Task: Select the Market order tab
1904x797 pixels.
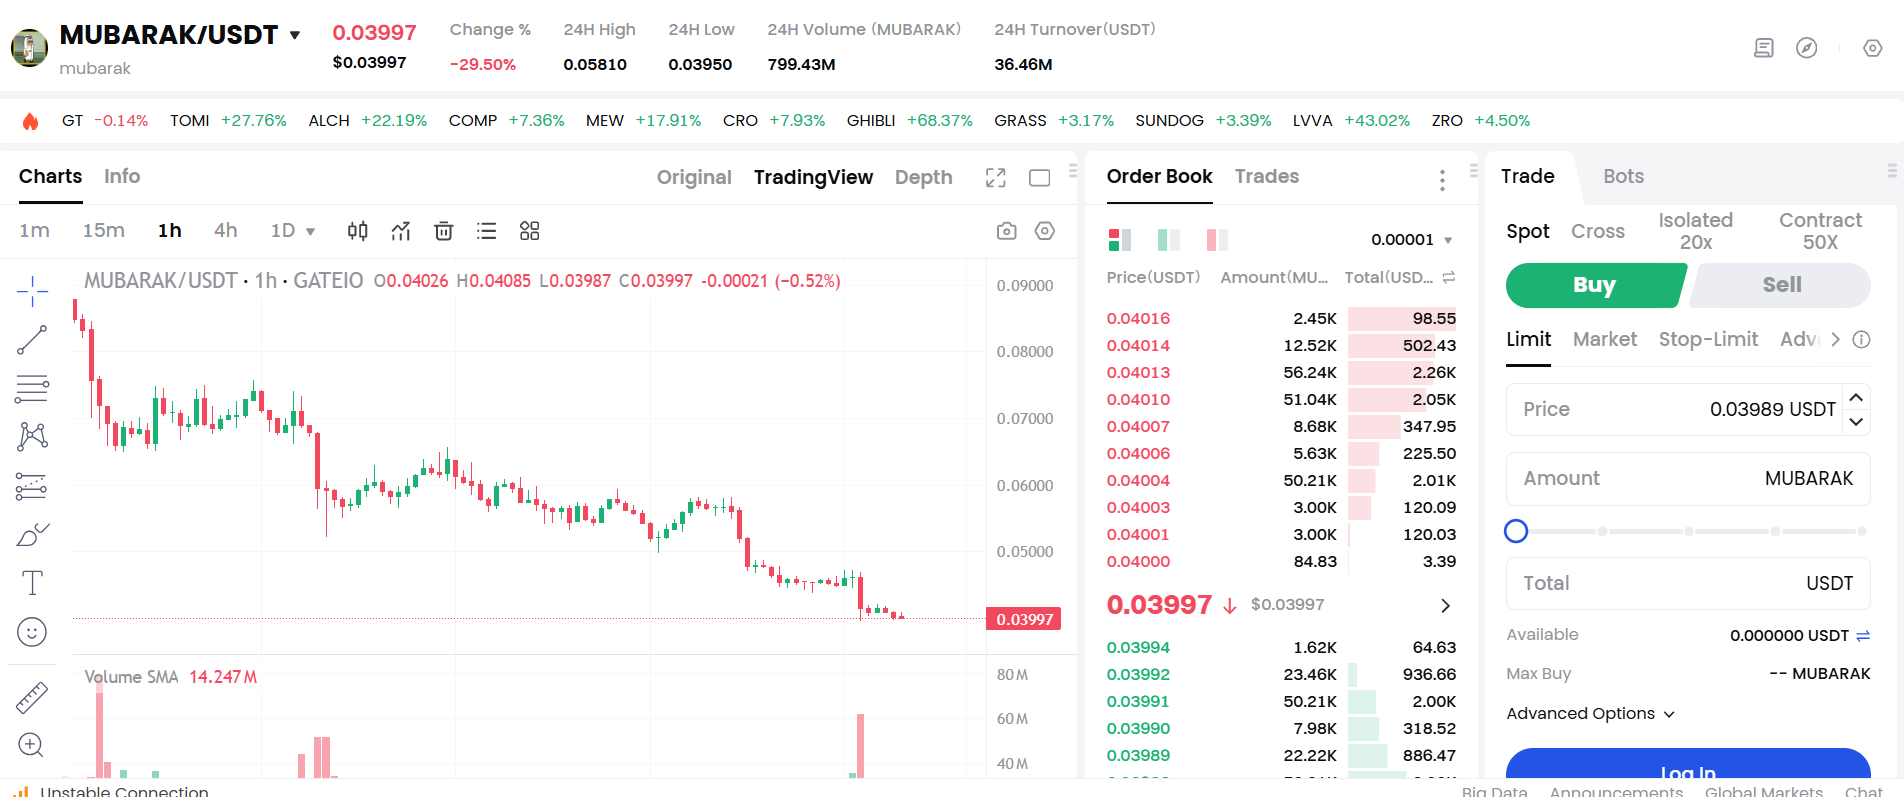Action: tap(1604, 339)
